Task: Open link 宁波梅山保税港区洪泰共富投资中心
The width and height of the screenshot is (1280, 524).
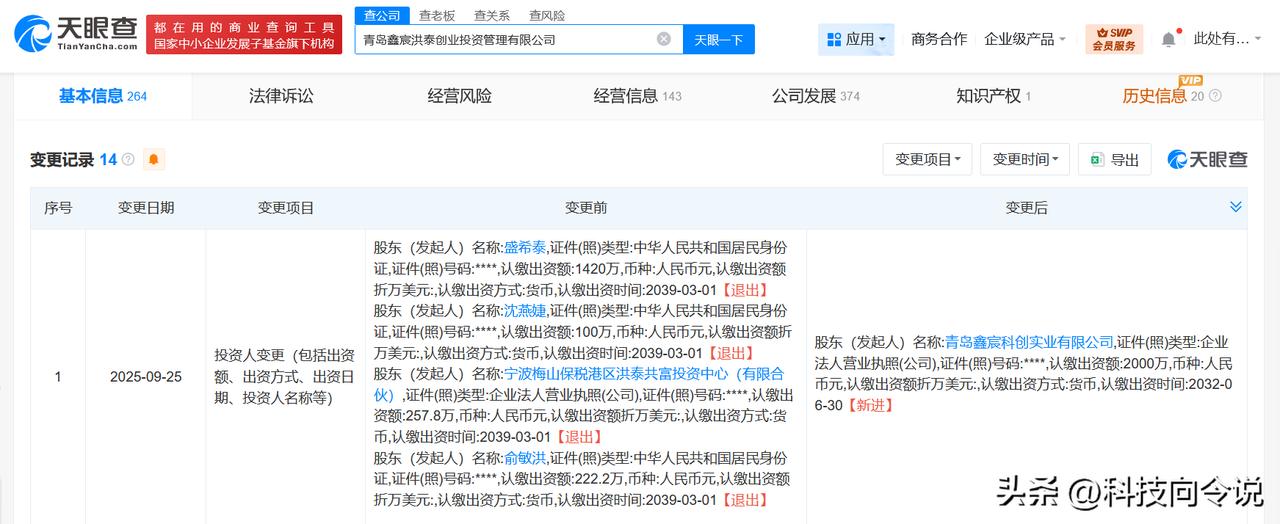Action: coord(579,384)
